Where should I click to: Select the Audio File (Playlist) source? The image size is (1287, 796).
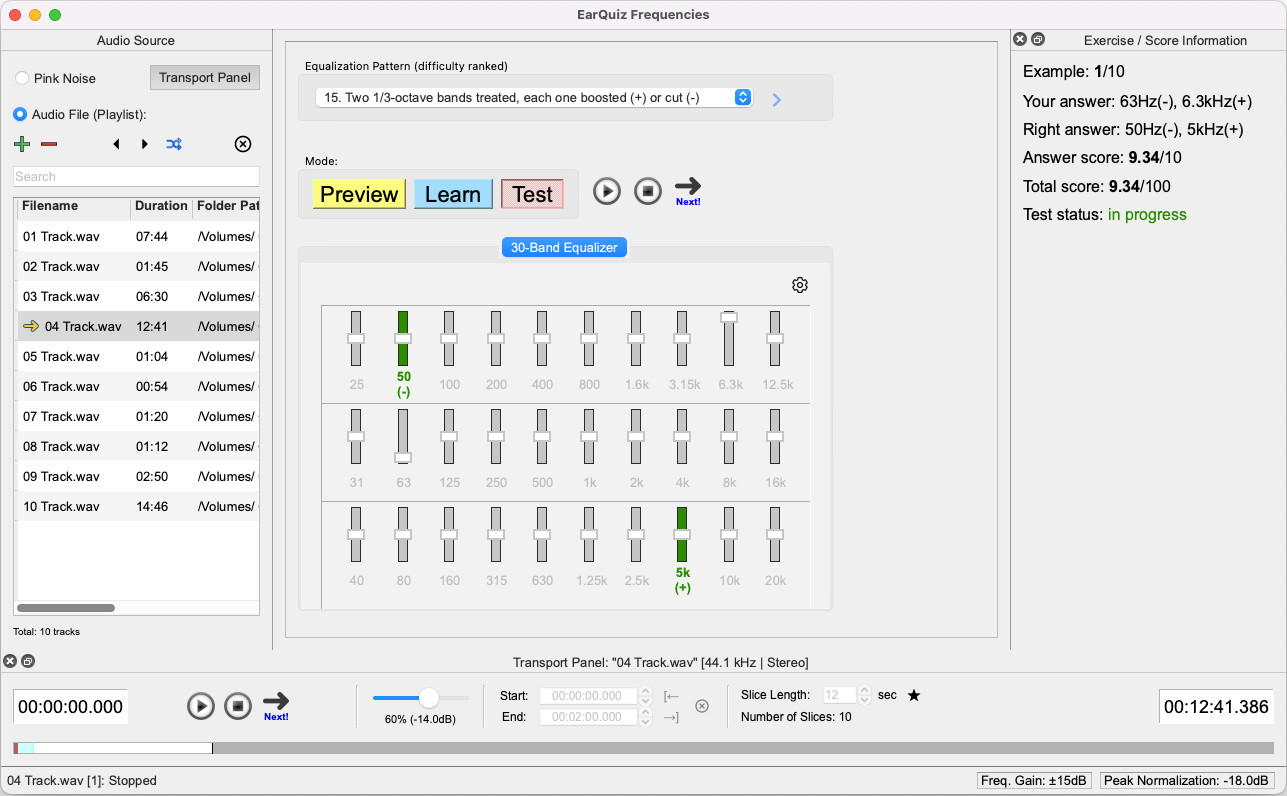pos(21,115)
